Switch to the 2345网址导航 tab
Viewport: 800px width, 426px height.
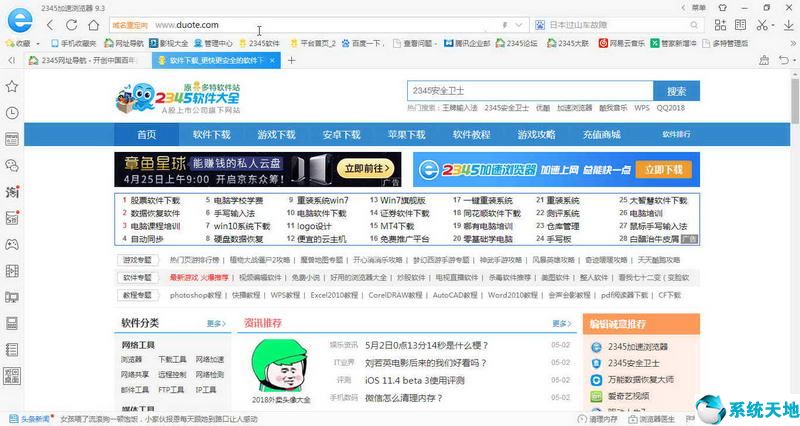88,60
